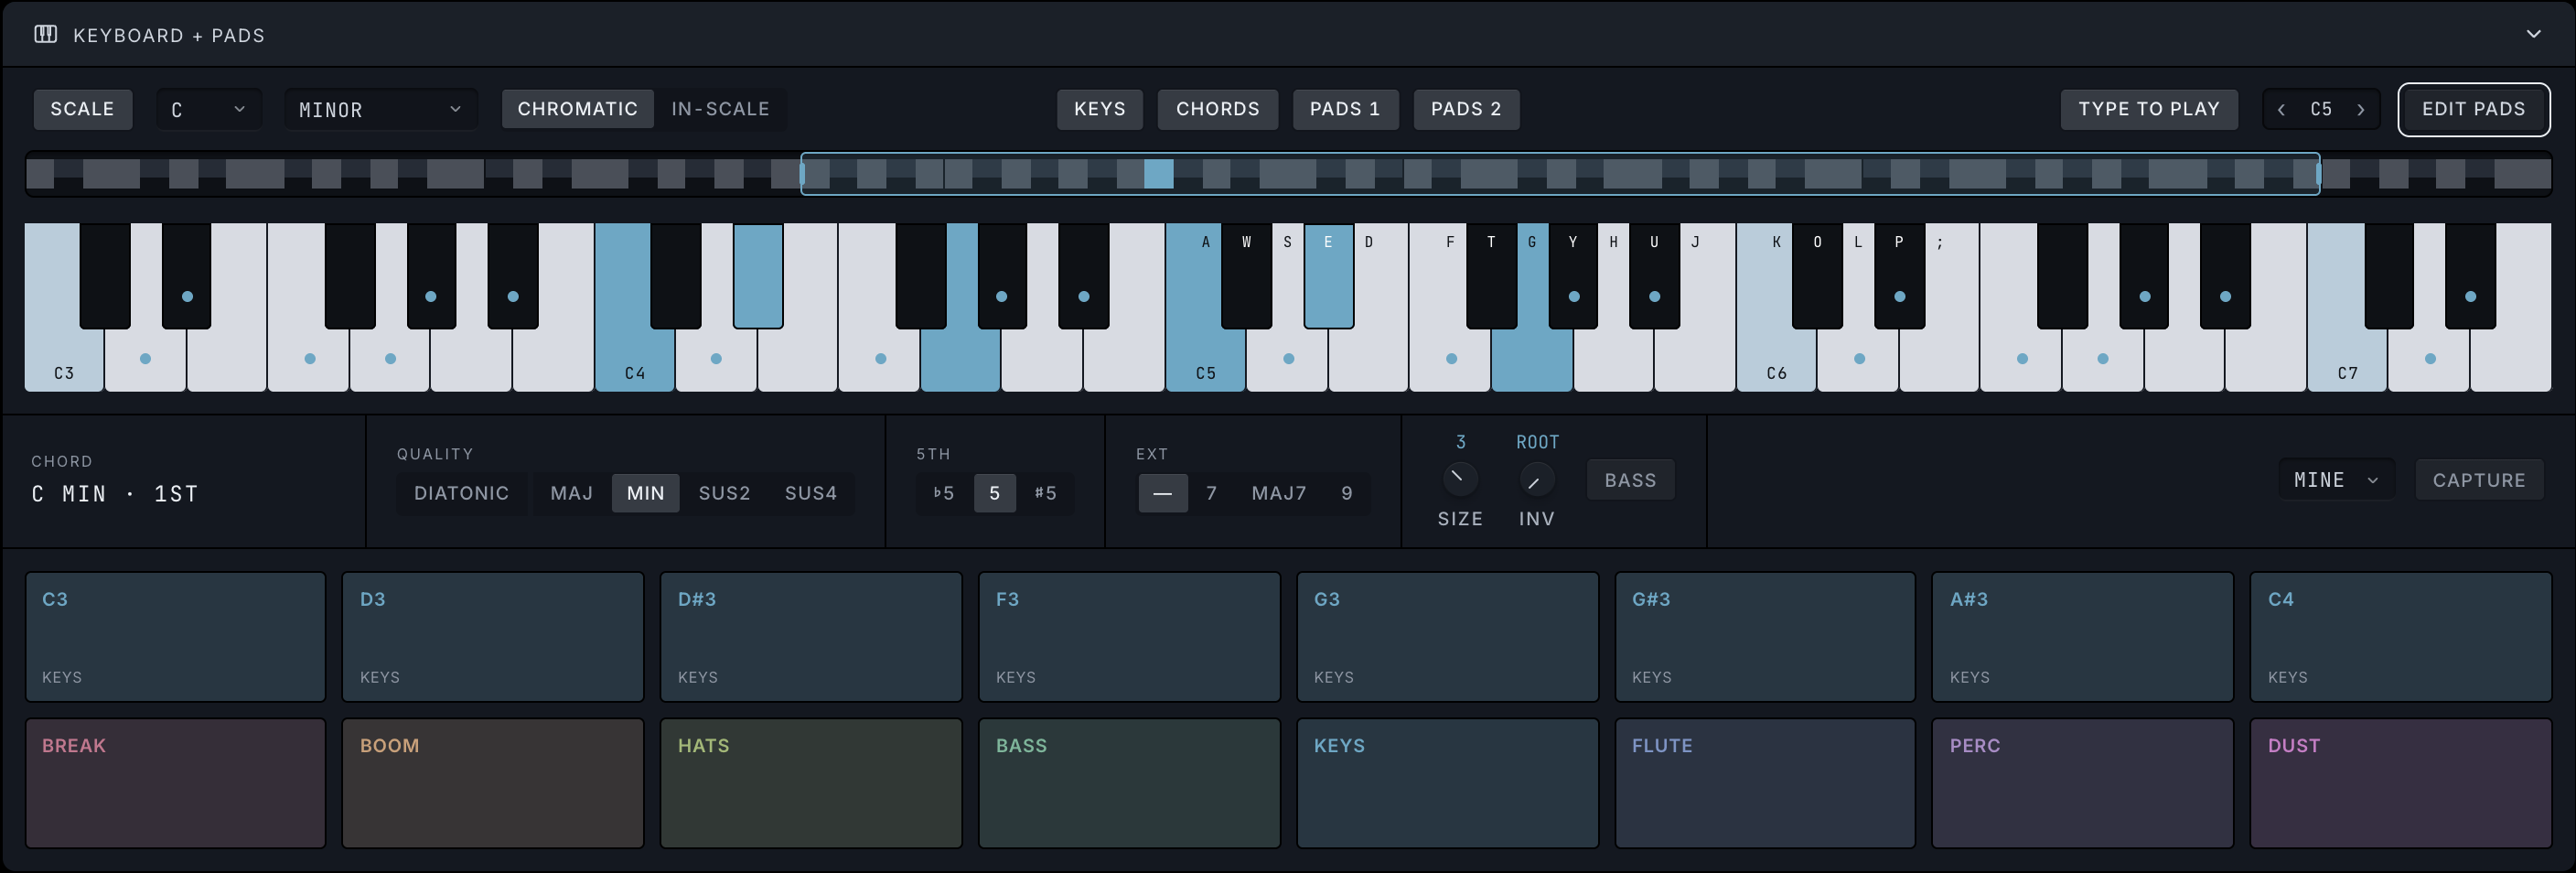Open the MINE preset dropdown
This screenshot has width=2576, height=873.
[x=2335, y=480]
